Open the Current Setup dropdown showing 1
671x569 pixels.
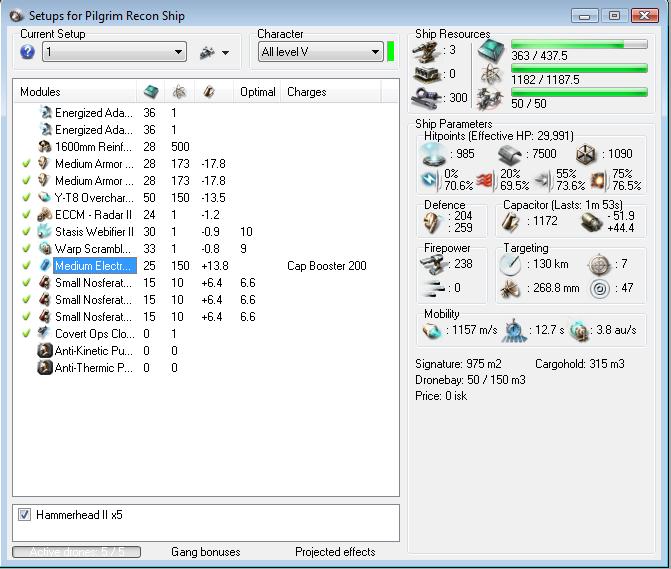click(114, 52)
